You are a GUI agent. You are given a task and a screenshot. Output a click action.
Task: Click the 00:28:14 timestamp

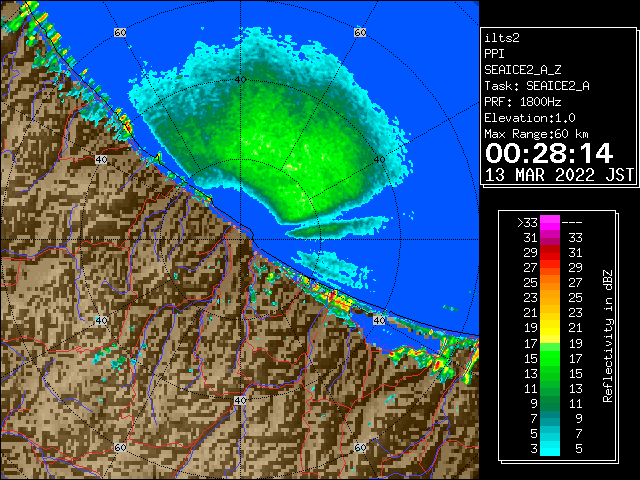(549, 153)
